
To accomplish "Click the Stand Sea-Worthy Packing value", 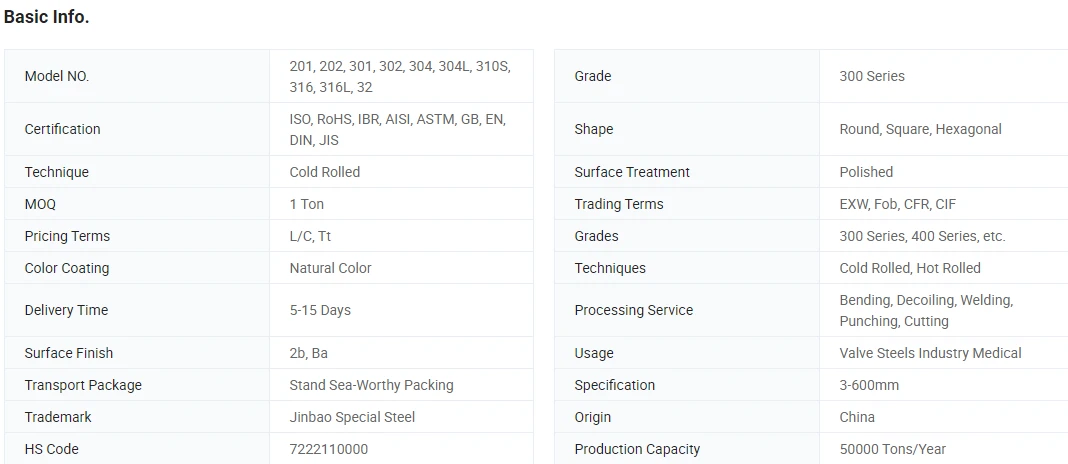I will coord(371,386).
